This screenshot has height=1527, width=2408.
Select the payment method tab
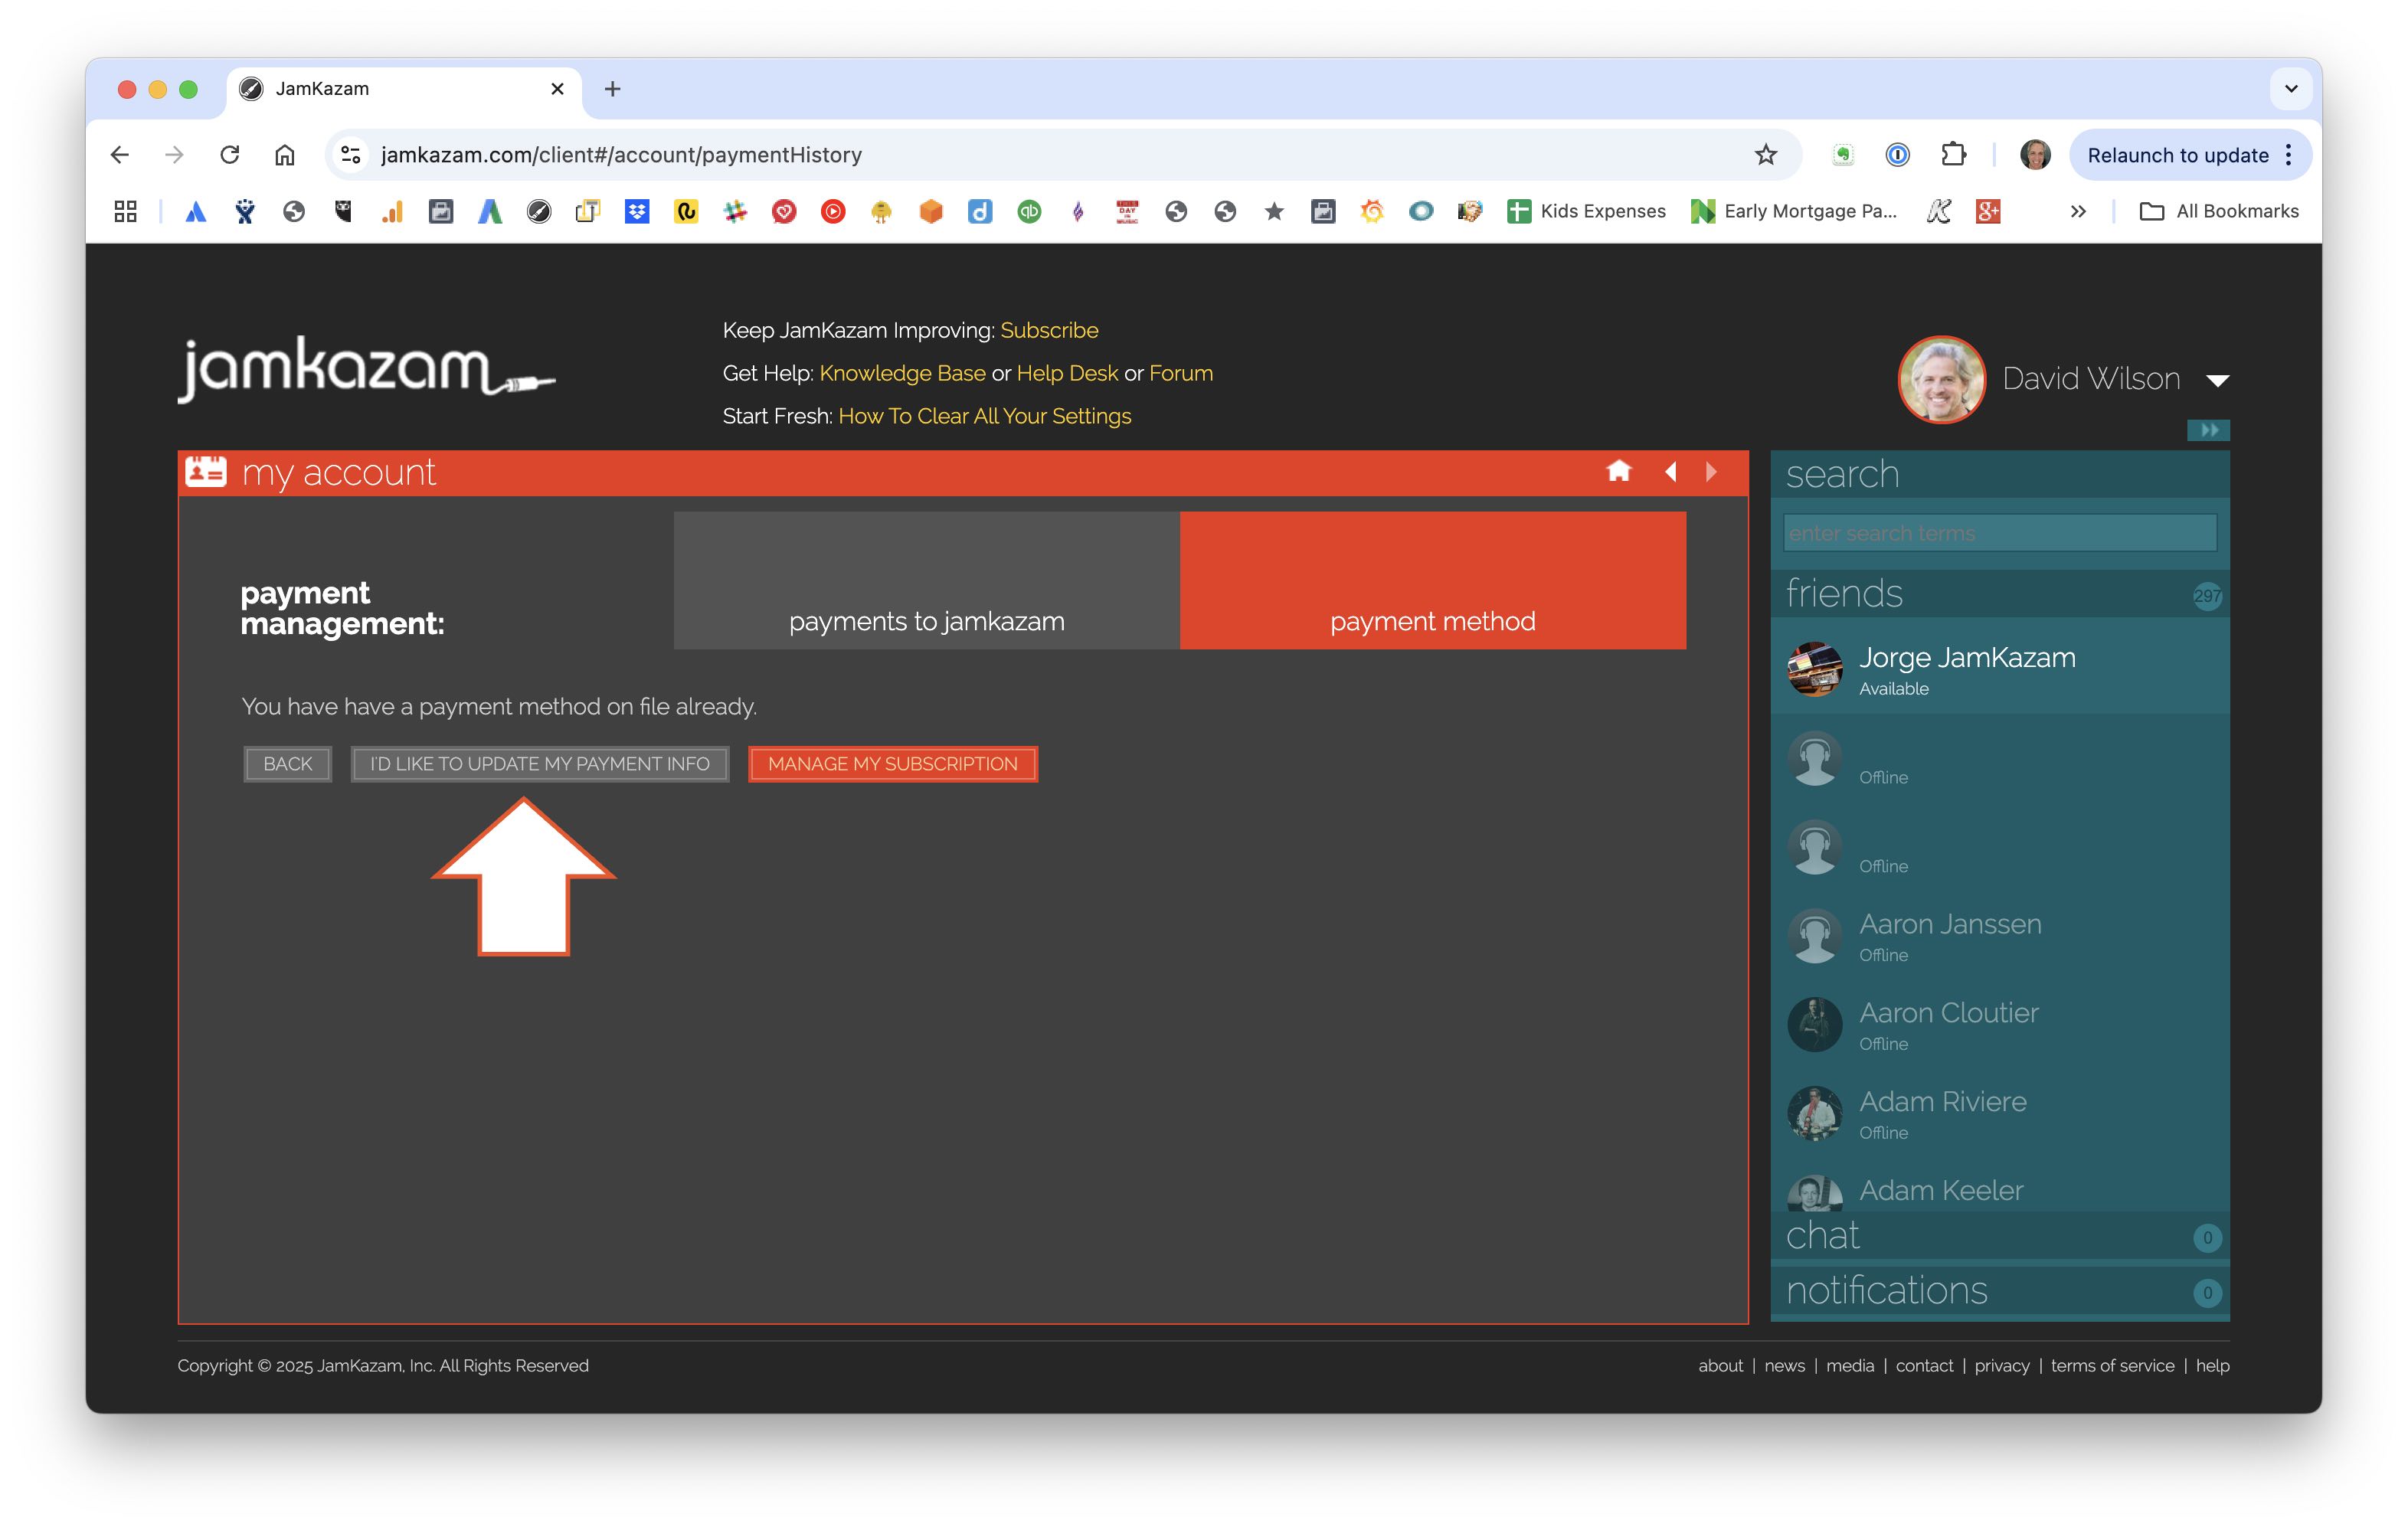[x=1432, y=581]
